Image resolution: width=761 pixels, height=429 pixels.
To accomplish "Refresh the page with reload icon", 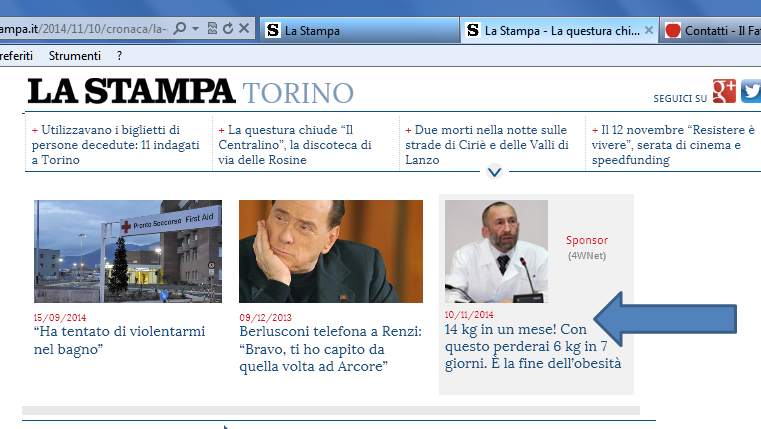I will pyautogui.click(x=228, y=30).
